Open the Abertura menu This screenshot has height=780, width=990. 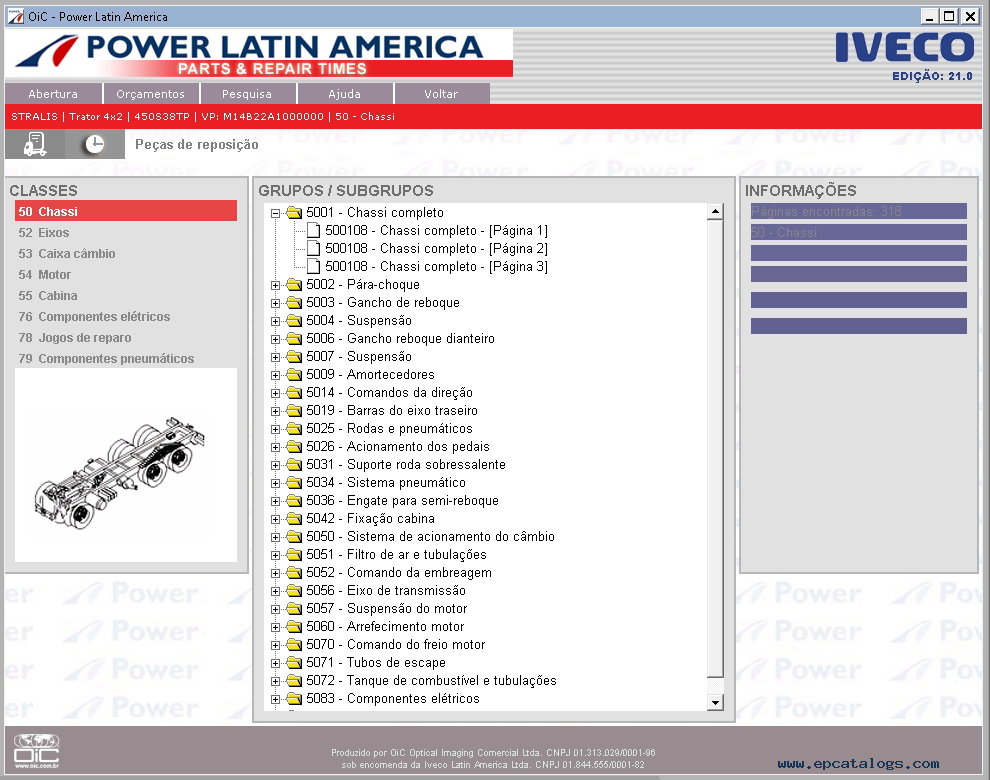click(x=53, y=93)
